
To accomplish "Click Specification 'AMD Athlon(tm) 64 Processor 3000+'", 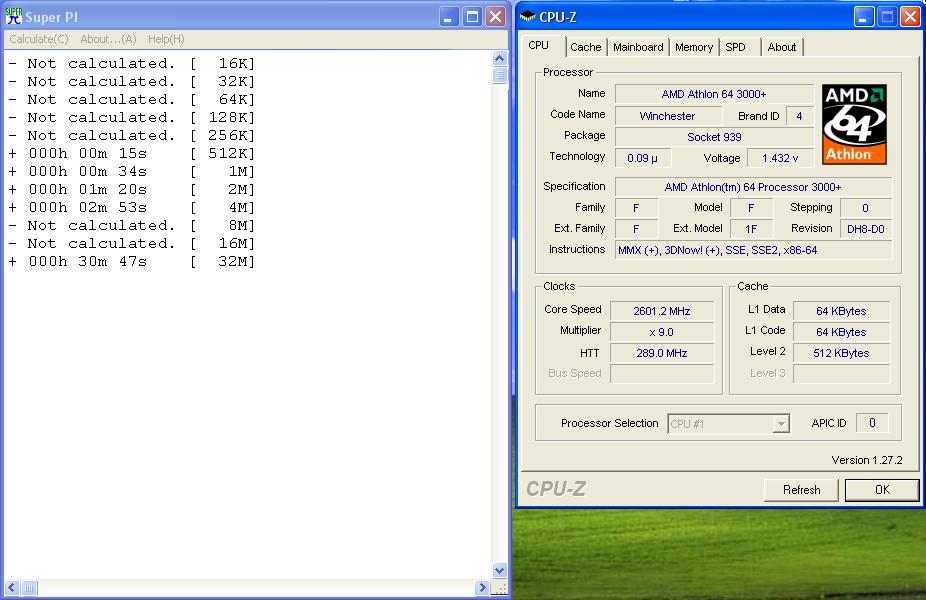I will (753, 187).
